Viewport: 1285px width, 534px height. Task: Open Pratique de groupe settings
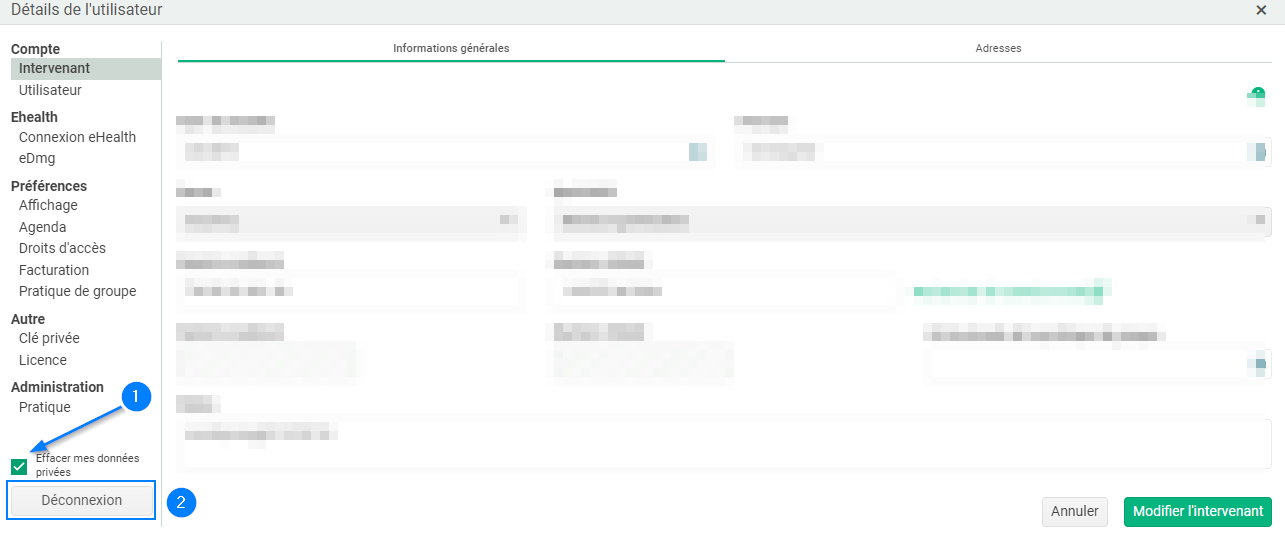click(x=77, y=291)
